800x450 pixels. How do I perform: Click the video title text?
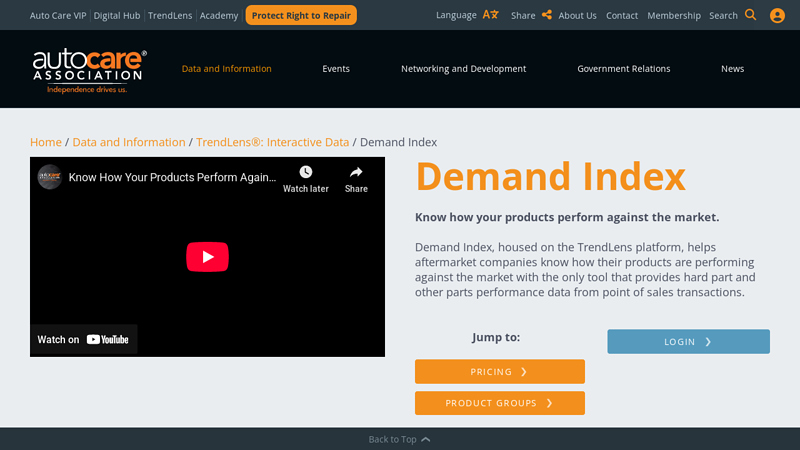pyautogui.click(x=172, y=177)
